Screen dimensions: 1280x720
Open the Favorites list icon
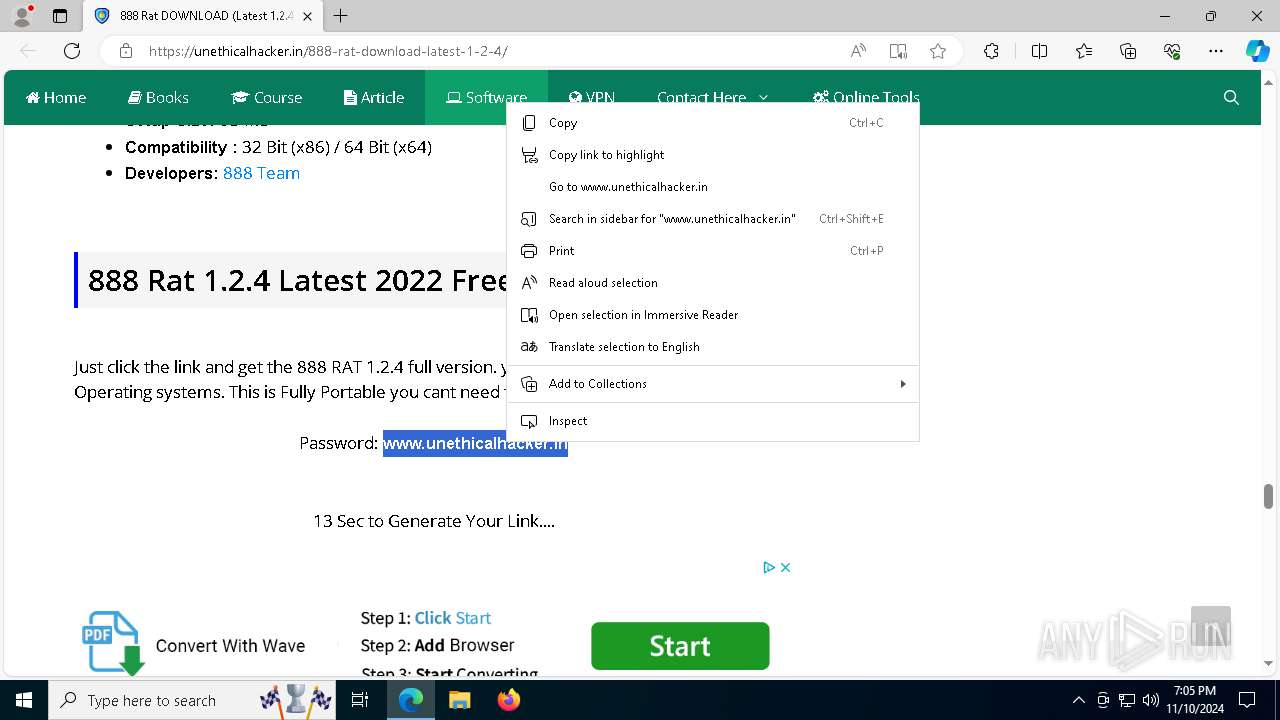1084,51
